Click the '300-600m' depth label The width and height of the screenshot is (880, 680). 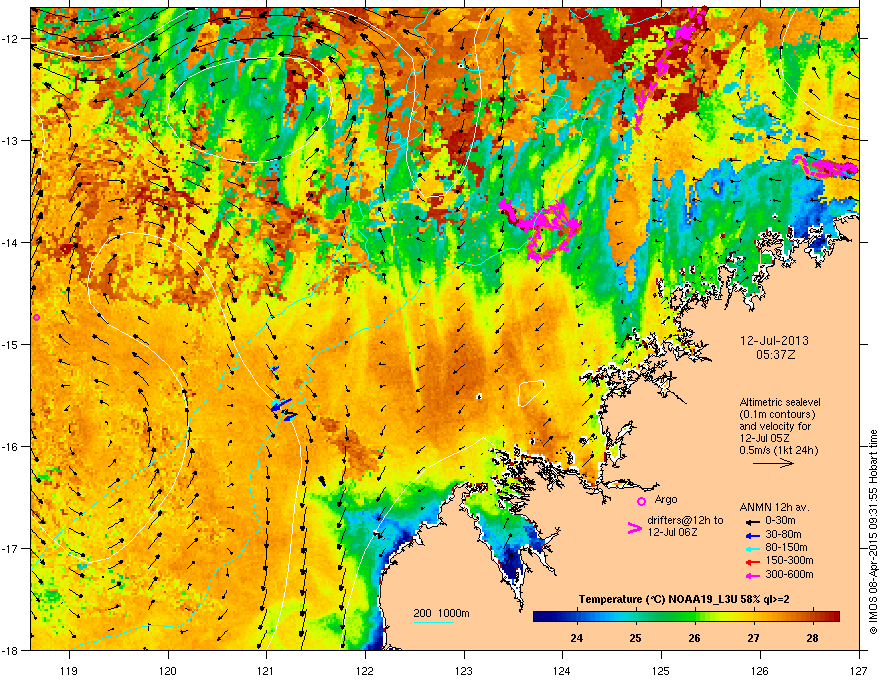tap(789, 574)
